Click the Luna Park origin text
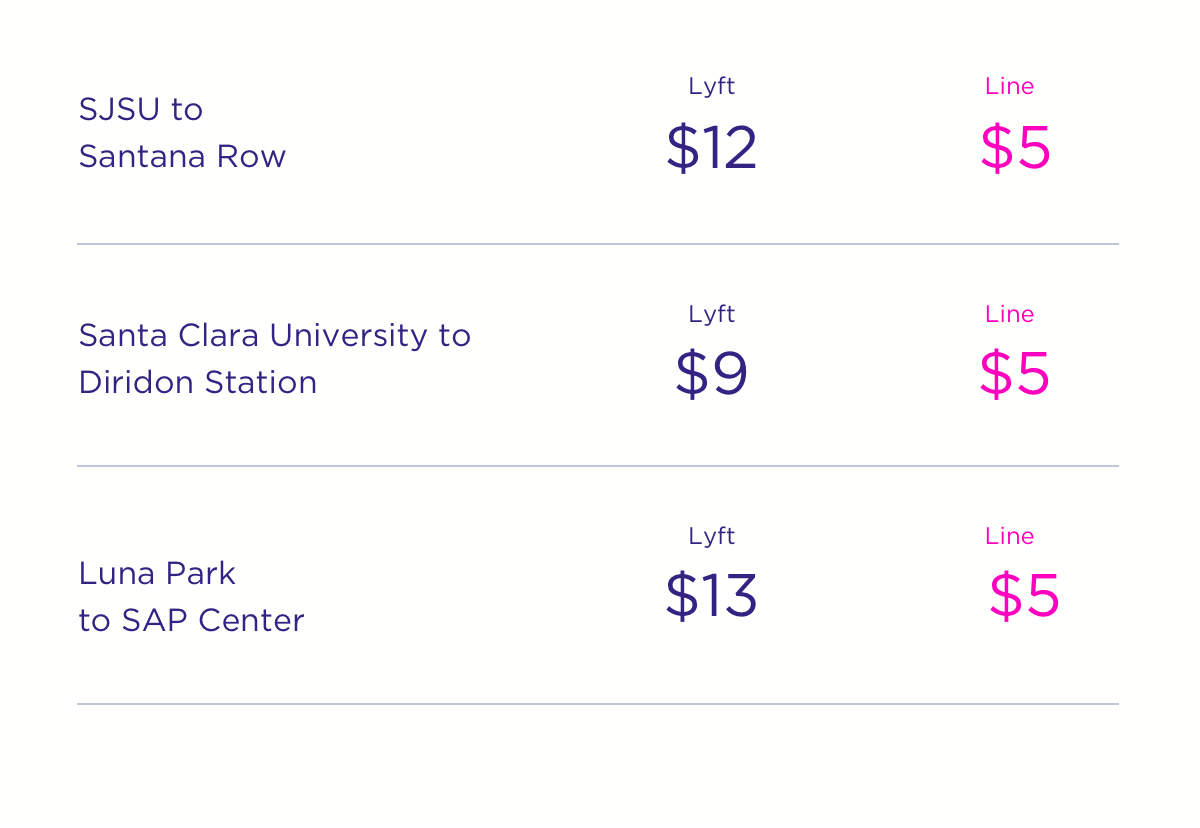The image size is (1200, 828). click(157, 573)
